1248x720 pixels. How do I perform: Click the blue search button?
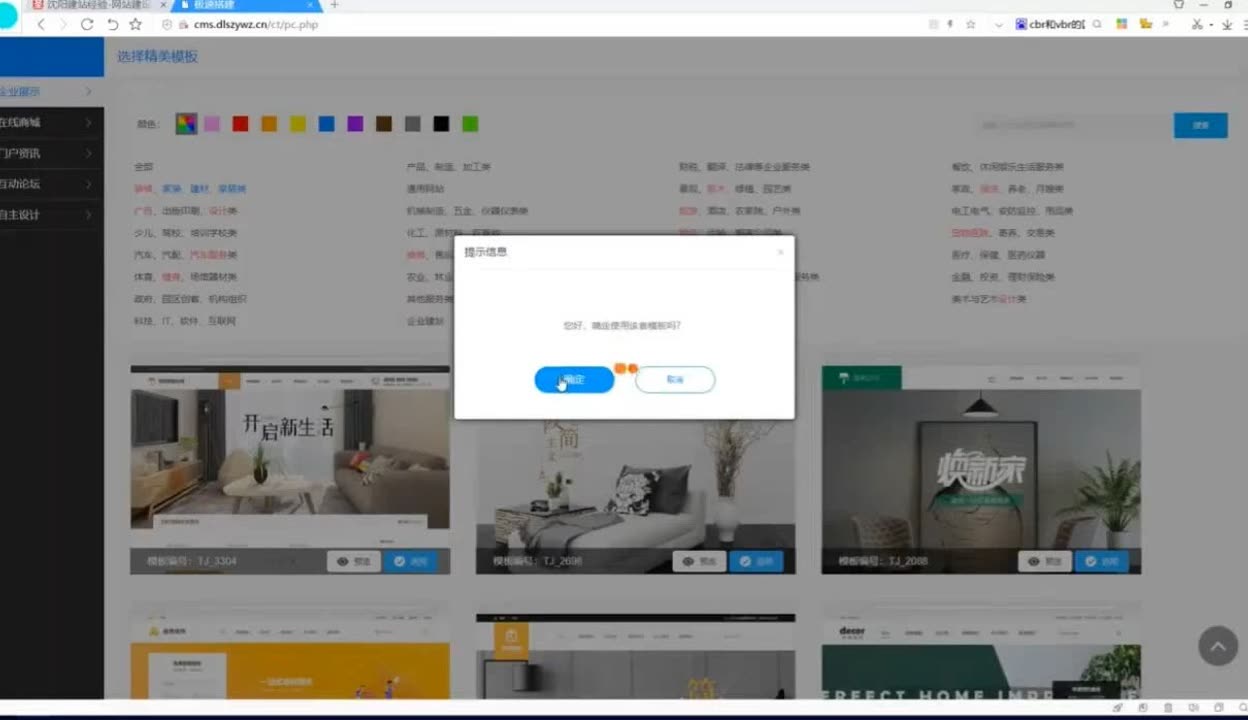coord(1201,125)
